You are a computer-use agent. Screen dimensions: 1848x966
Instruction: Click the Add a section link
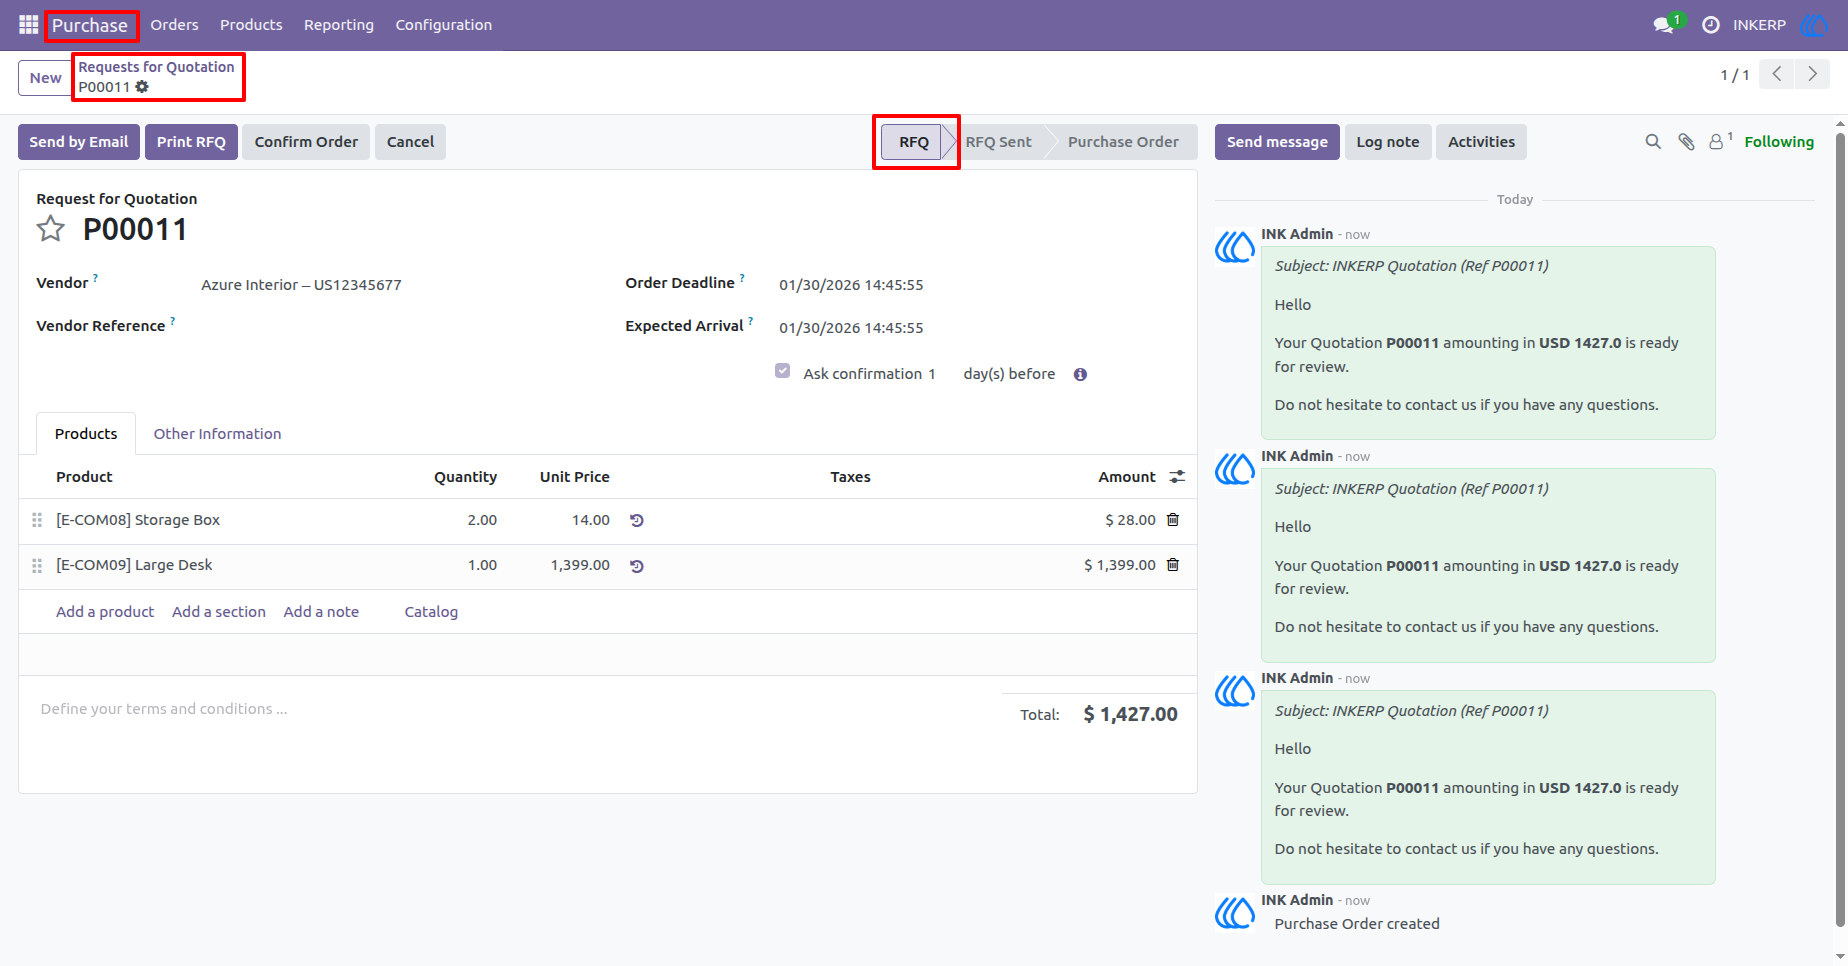pyautogui.click(x=219, y=612)
